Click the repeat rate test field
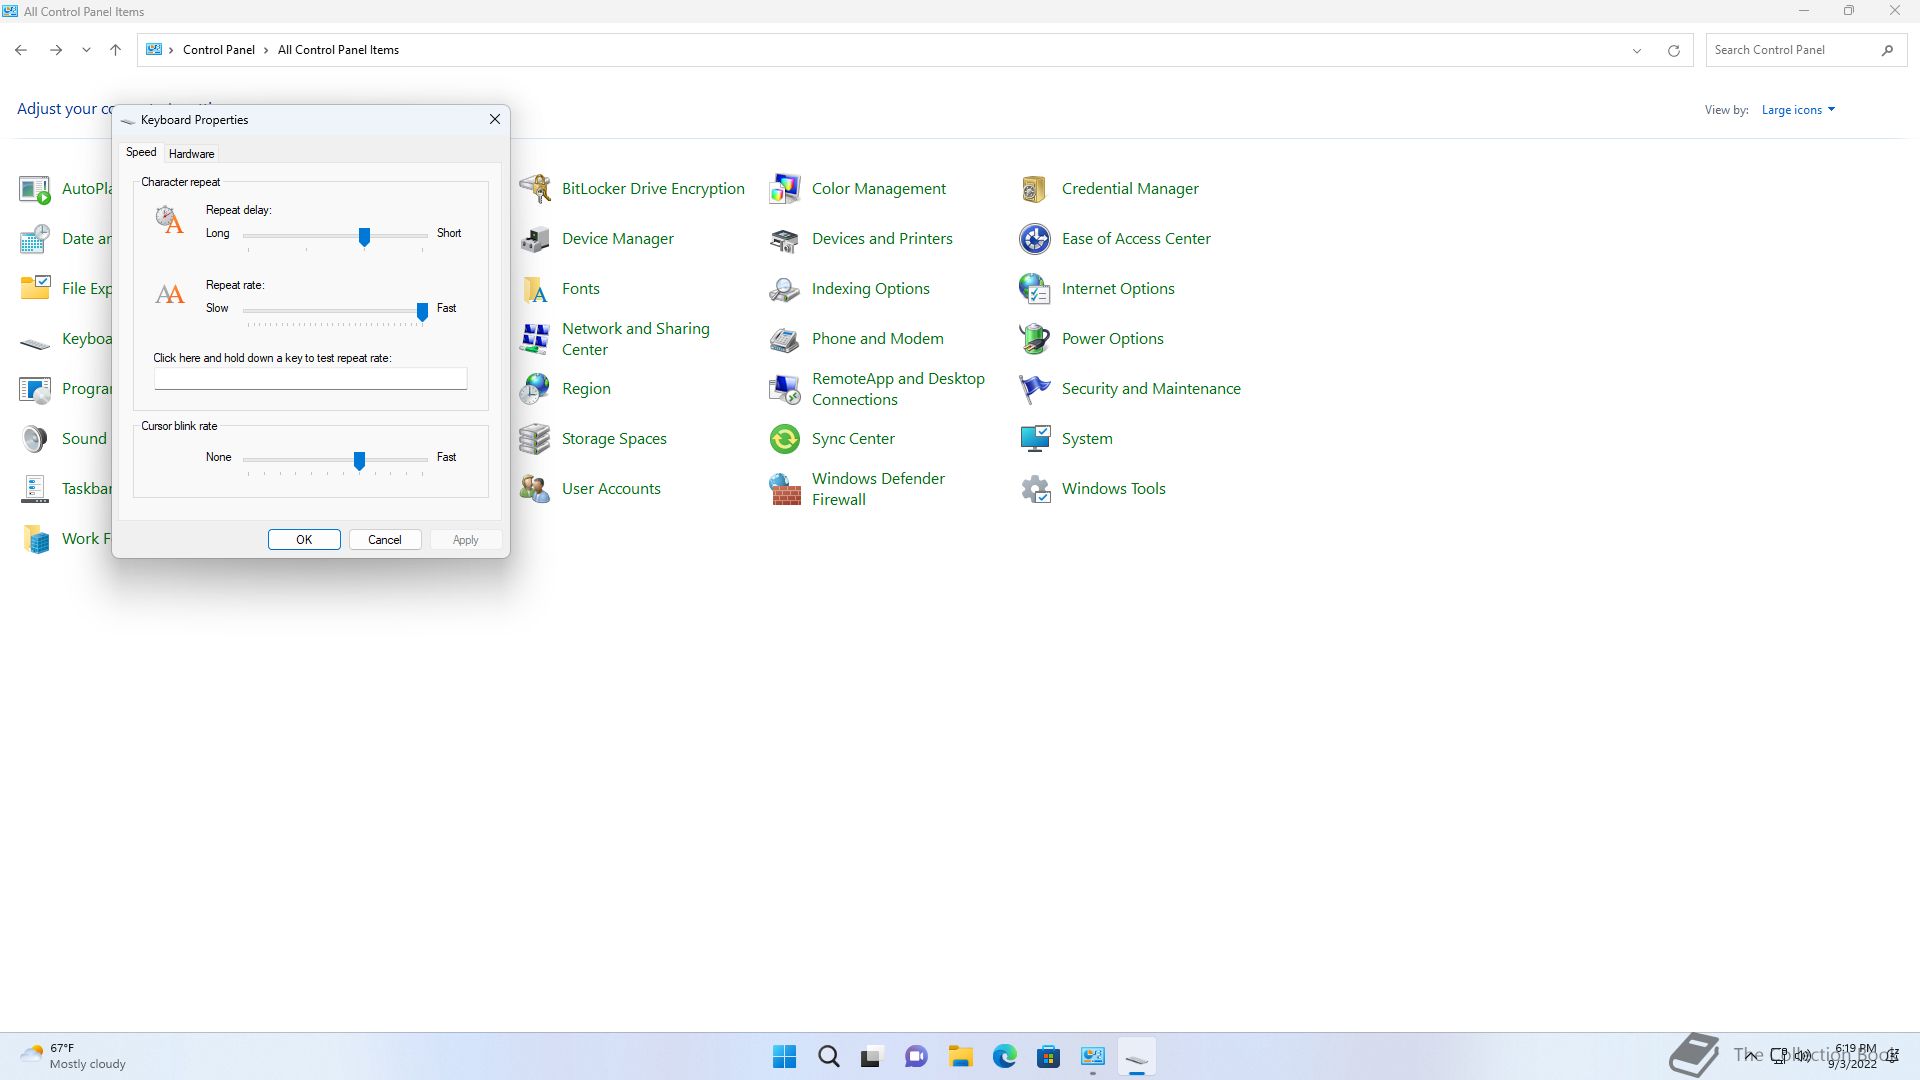Screen dimensions: 1920x1080 click(x=311, y=379)
